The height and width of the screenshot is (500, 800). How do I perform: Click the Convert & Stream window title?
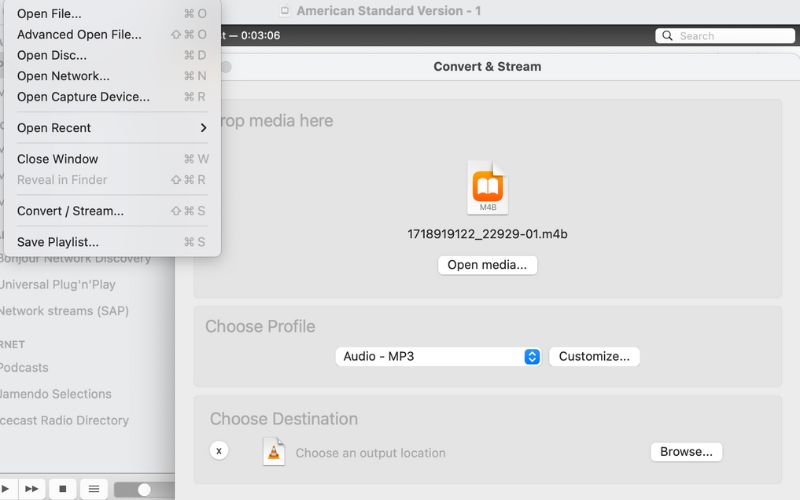487,67
